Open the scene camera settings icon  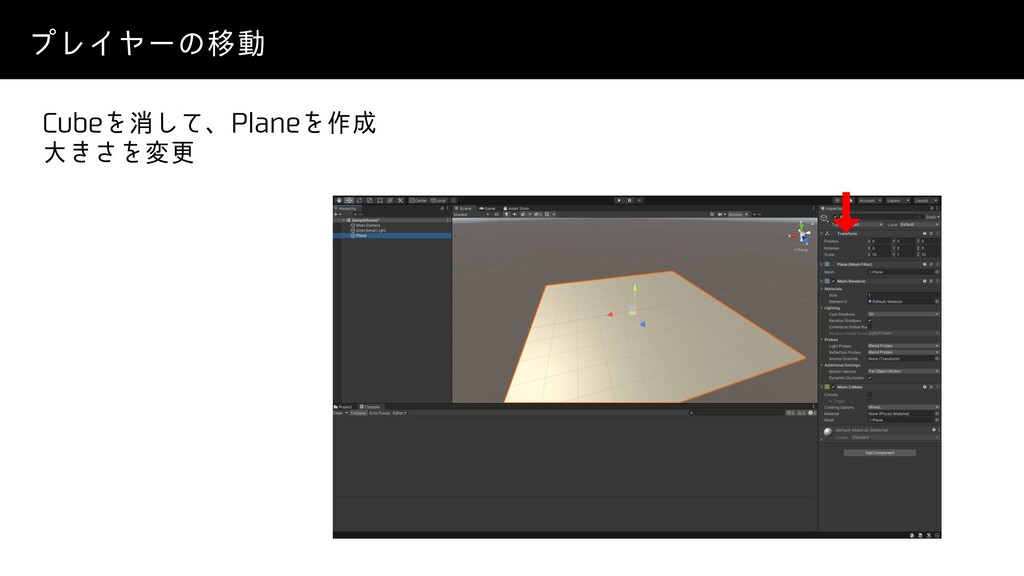(x=721, y=214)
